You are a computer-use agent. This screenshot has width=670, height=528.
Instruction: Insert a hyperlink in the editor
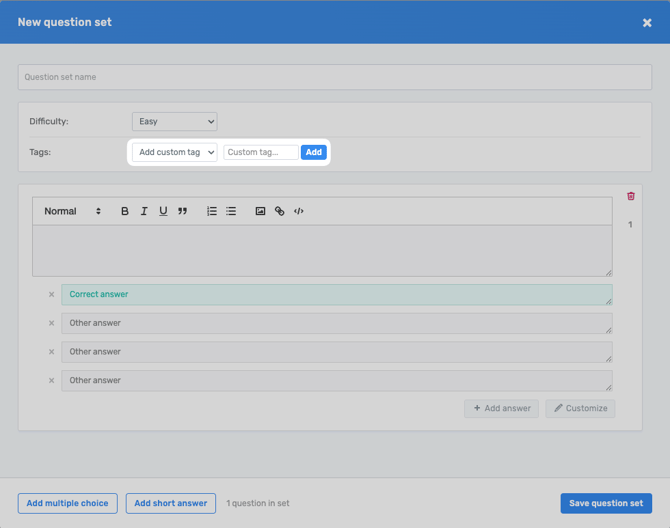point(279,211)
